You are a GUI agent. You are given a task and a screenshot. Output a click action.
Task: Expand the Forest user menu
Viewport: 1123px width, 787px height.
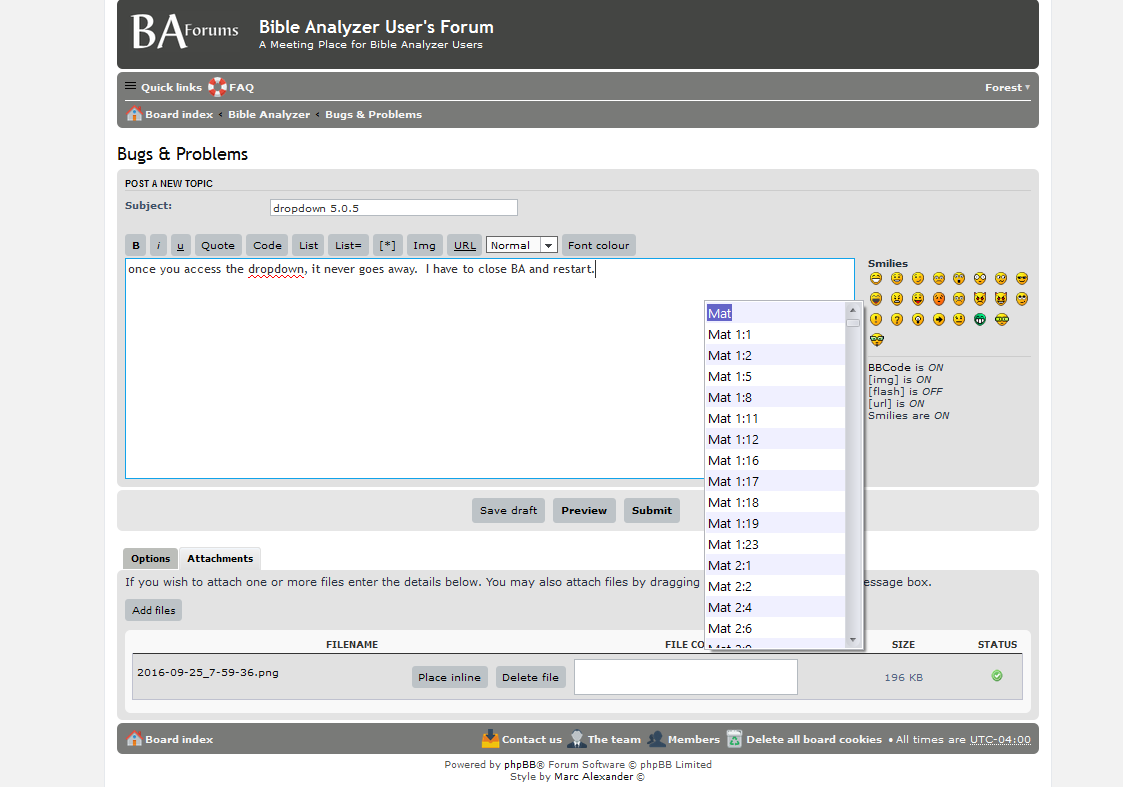click(1007, 87)
